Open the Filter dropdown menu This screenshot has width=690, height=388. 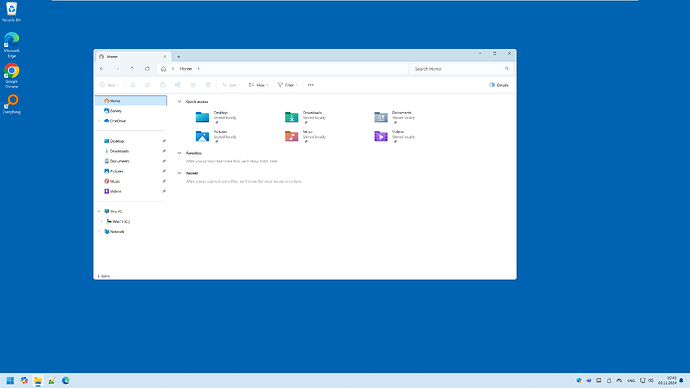(x=288, y=85)
